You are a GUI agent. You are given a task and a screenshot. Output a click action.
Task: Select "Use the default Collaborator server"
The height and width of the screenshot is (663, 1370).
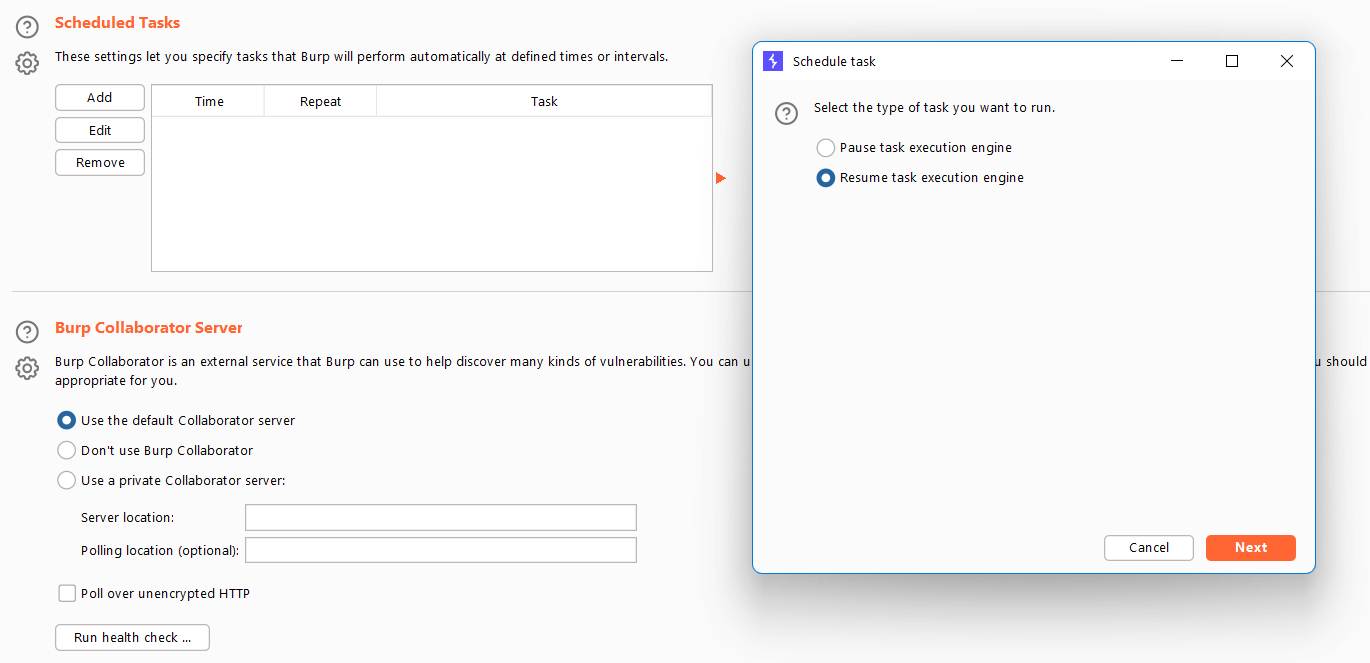click(x=66, y=420)
